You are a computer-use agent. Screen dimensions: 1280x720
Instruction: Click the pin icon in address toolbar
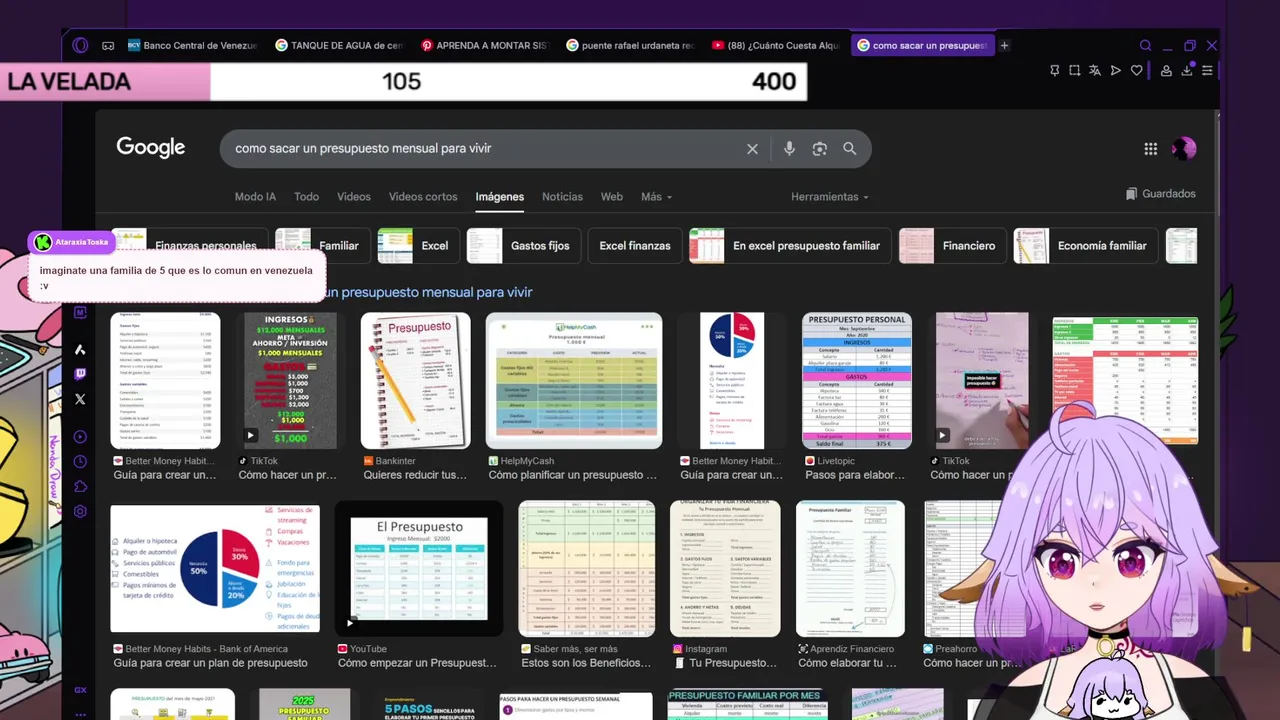(x=1054, y=70)
